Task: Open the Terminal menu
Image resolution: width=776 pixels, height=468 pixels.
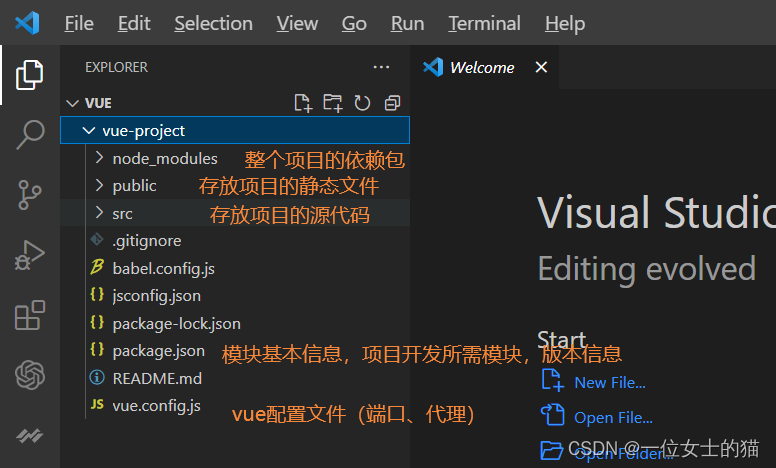Action: tap(485, 23)
